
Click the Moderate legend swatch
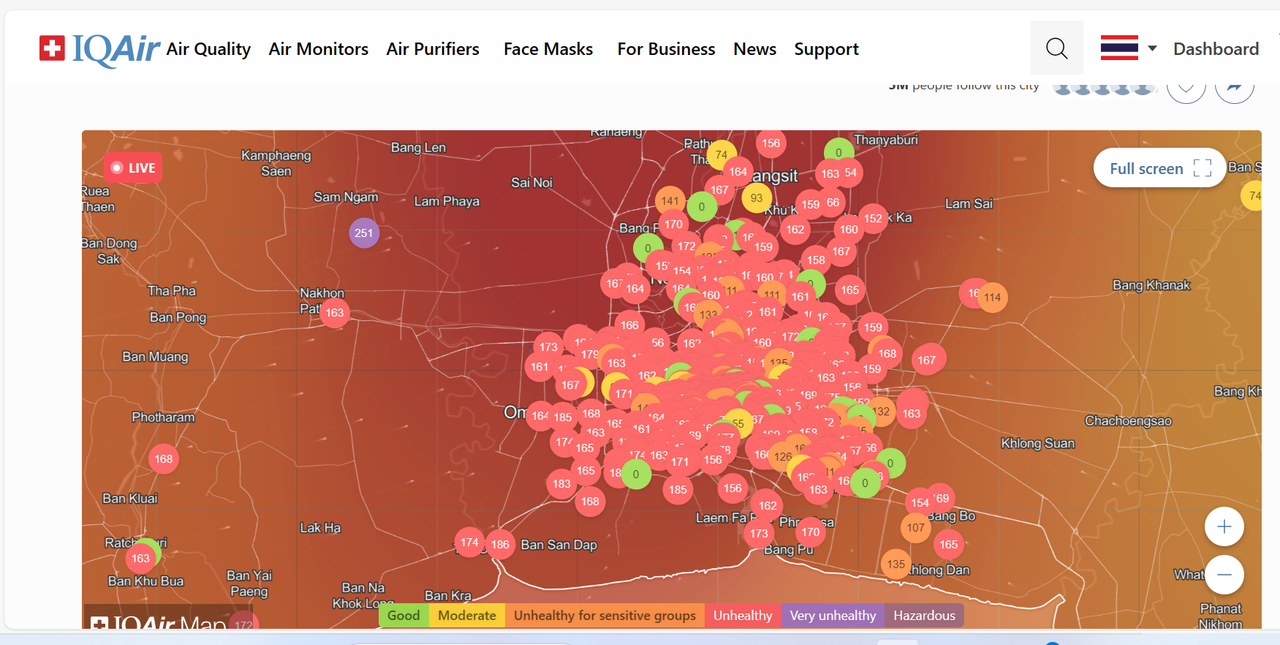(x=467, y=615)
